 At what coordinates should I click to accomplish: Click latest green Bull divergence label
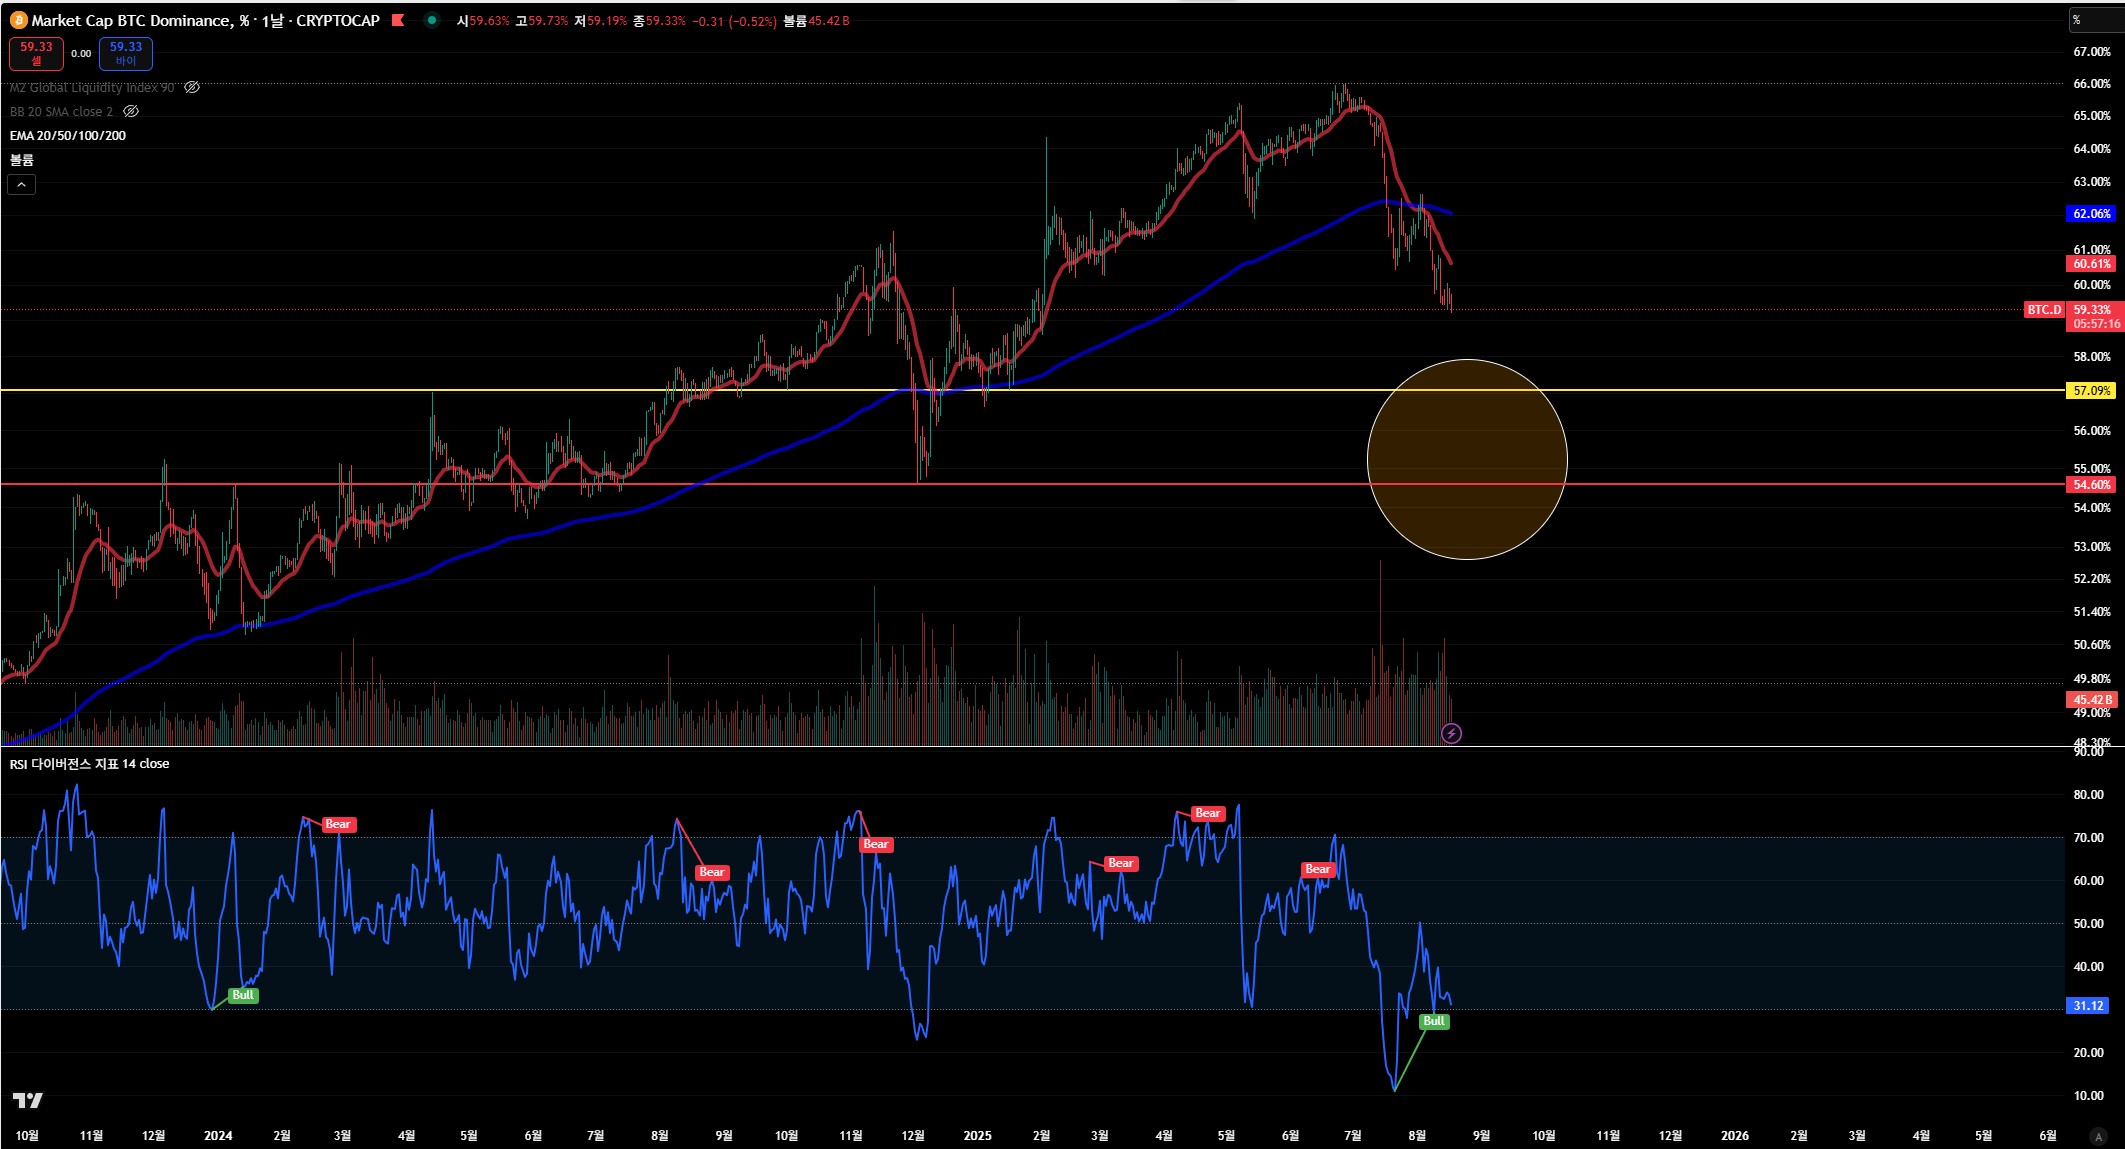coord(1433,1021)
